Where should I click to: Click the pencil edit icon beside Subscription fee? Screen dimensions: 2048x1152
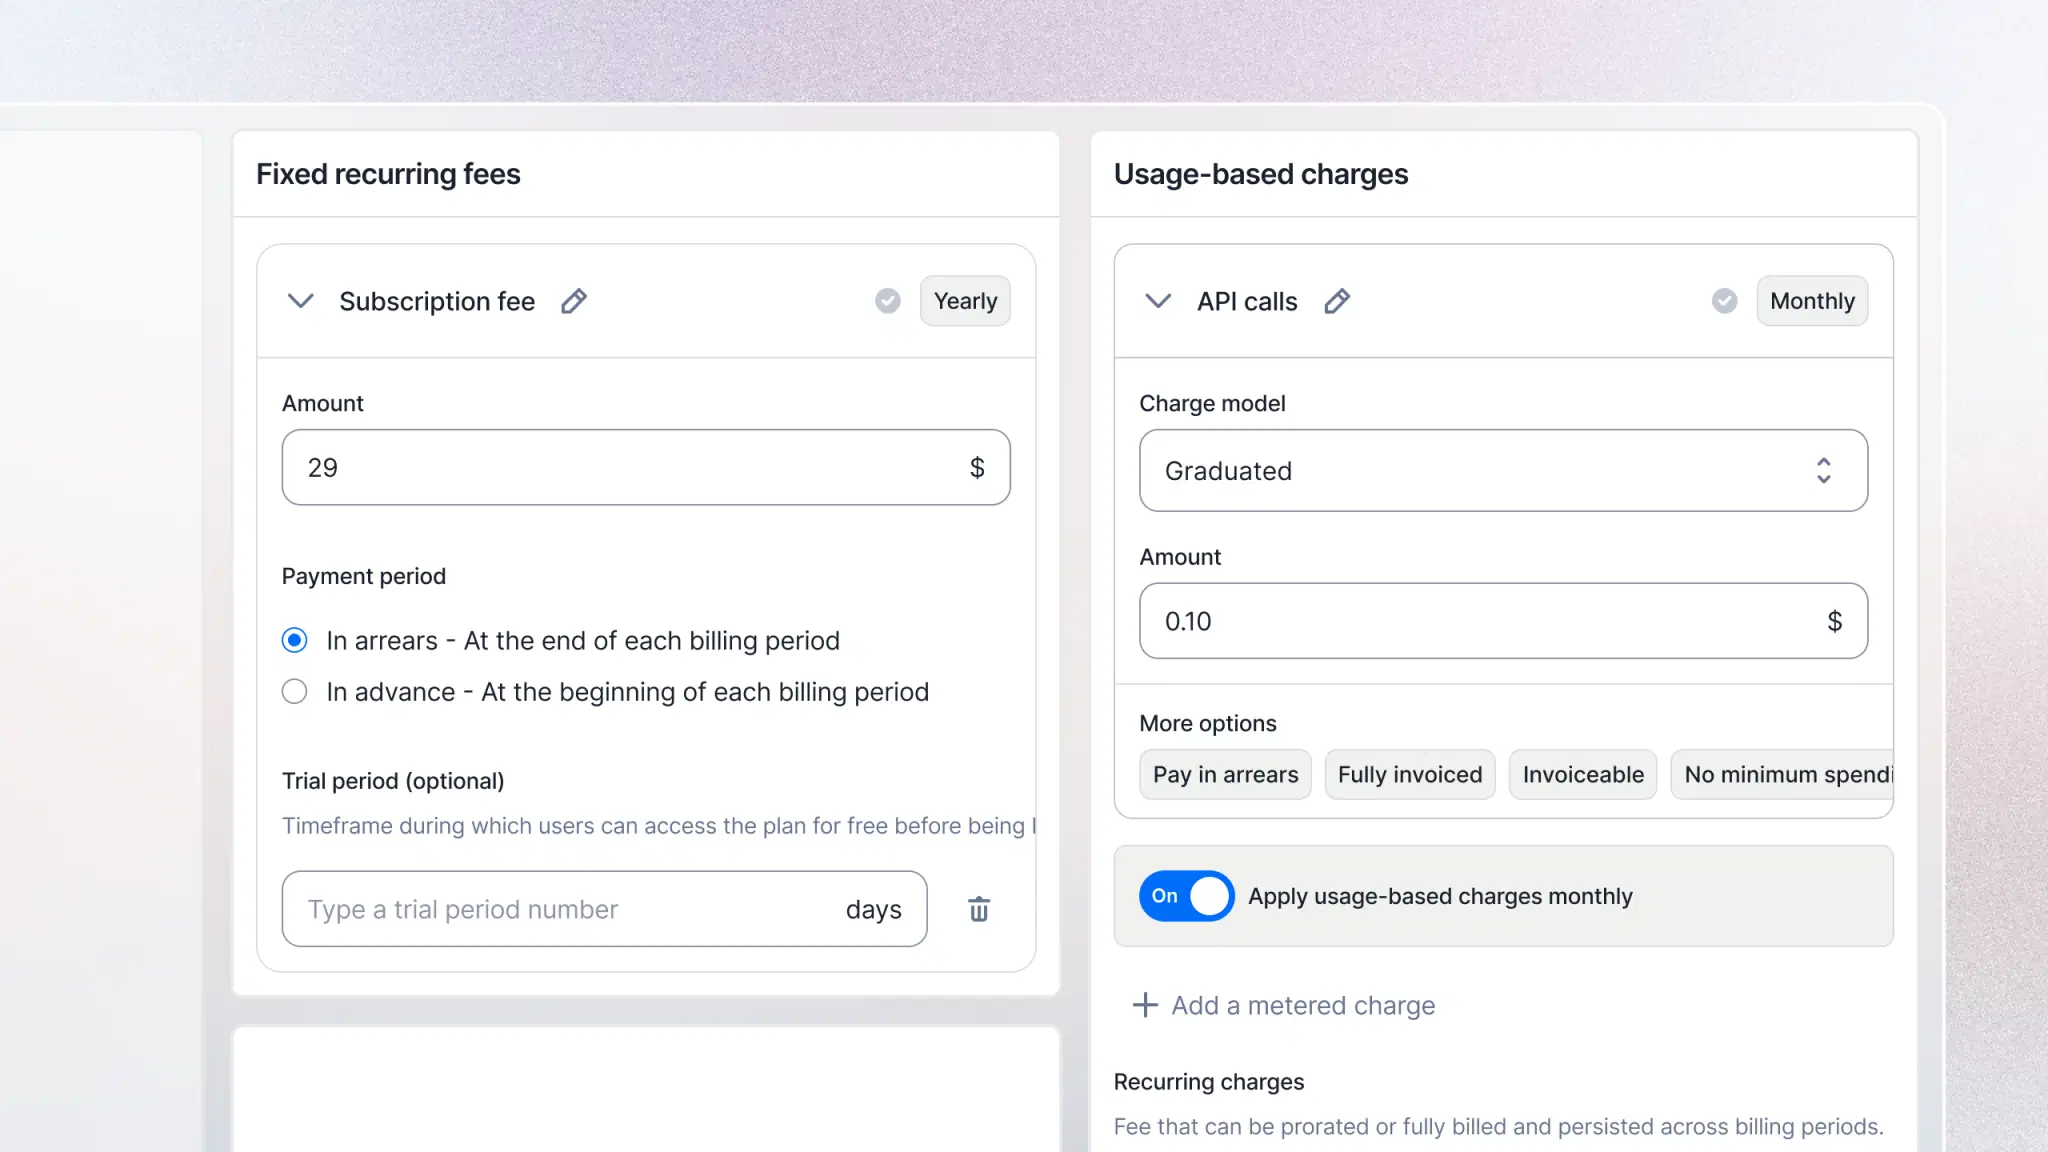[x=574, y=301]
